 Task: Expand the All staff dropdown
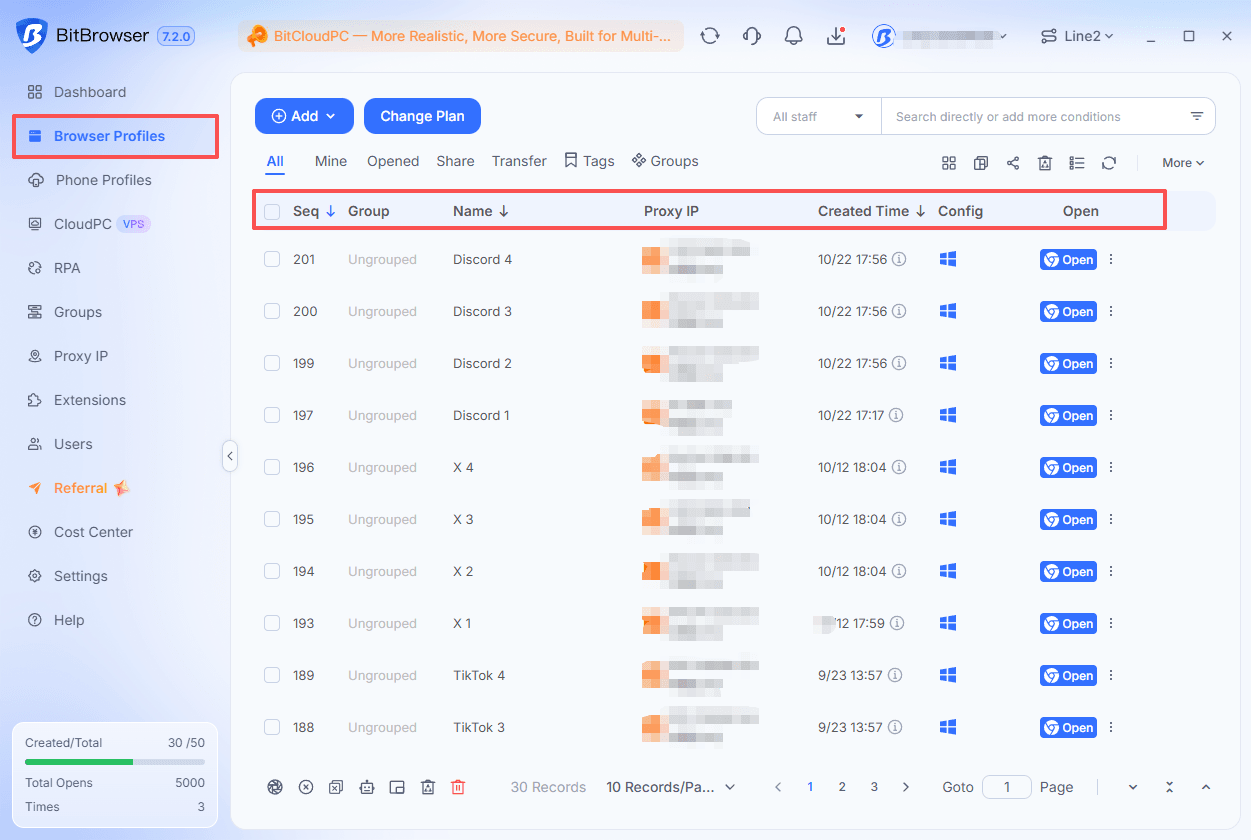tap(818, 116)
